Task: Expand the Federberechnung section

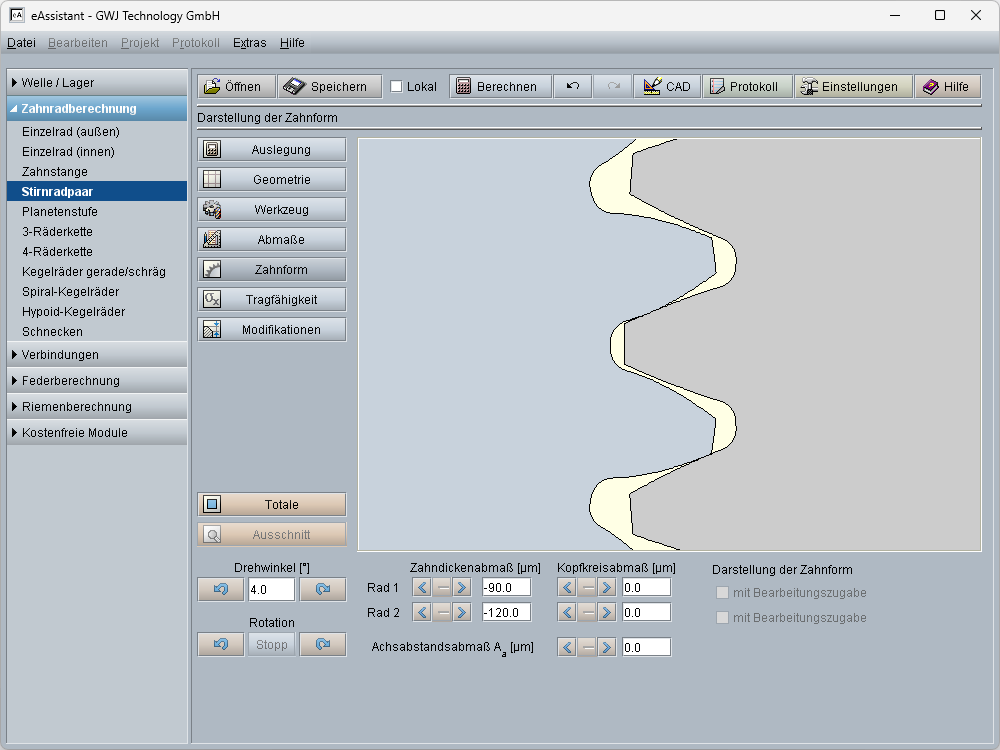Action: pyautogui.click(x=97, y=381)
